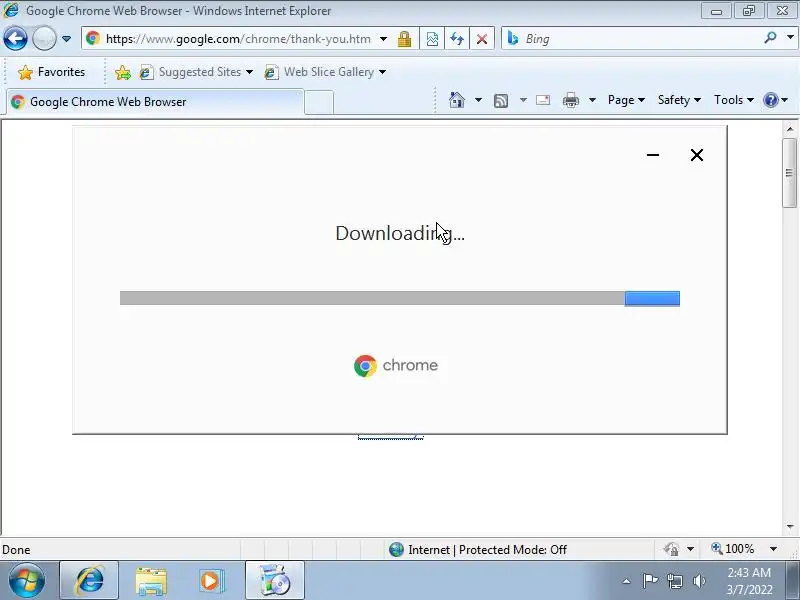The image size is (800, 600).
Task: Click the Home page icon
Action: pyautogui.click(x=457, y=100)
